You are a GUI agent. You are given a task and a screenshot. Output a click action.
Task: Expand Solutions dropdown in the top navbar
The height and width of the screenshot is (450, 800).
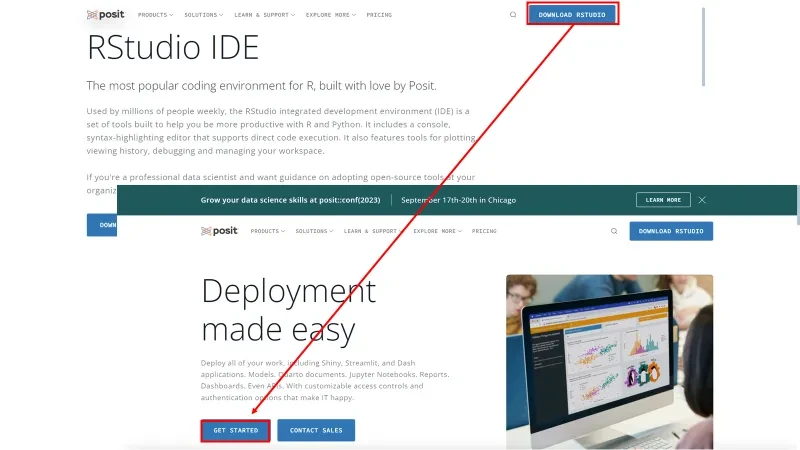(x=204, y=15)
